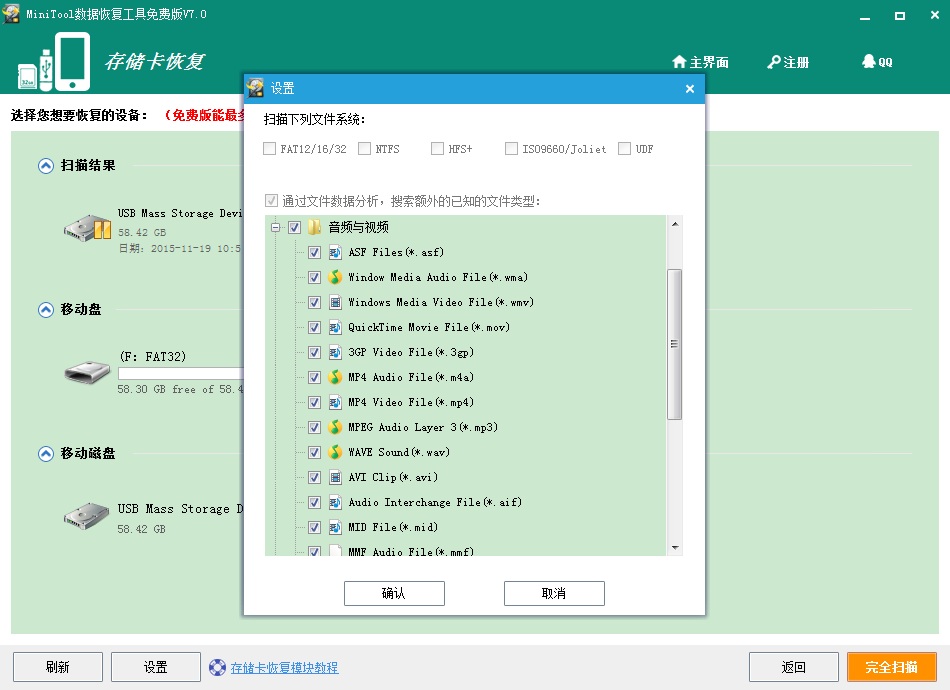Image resolution: width=950 pixels, height=690 pixels.
Task: Select 'MPEG Audio Layer 3(*.mp3)' row text
Action: pos(423,427)
